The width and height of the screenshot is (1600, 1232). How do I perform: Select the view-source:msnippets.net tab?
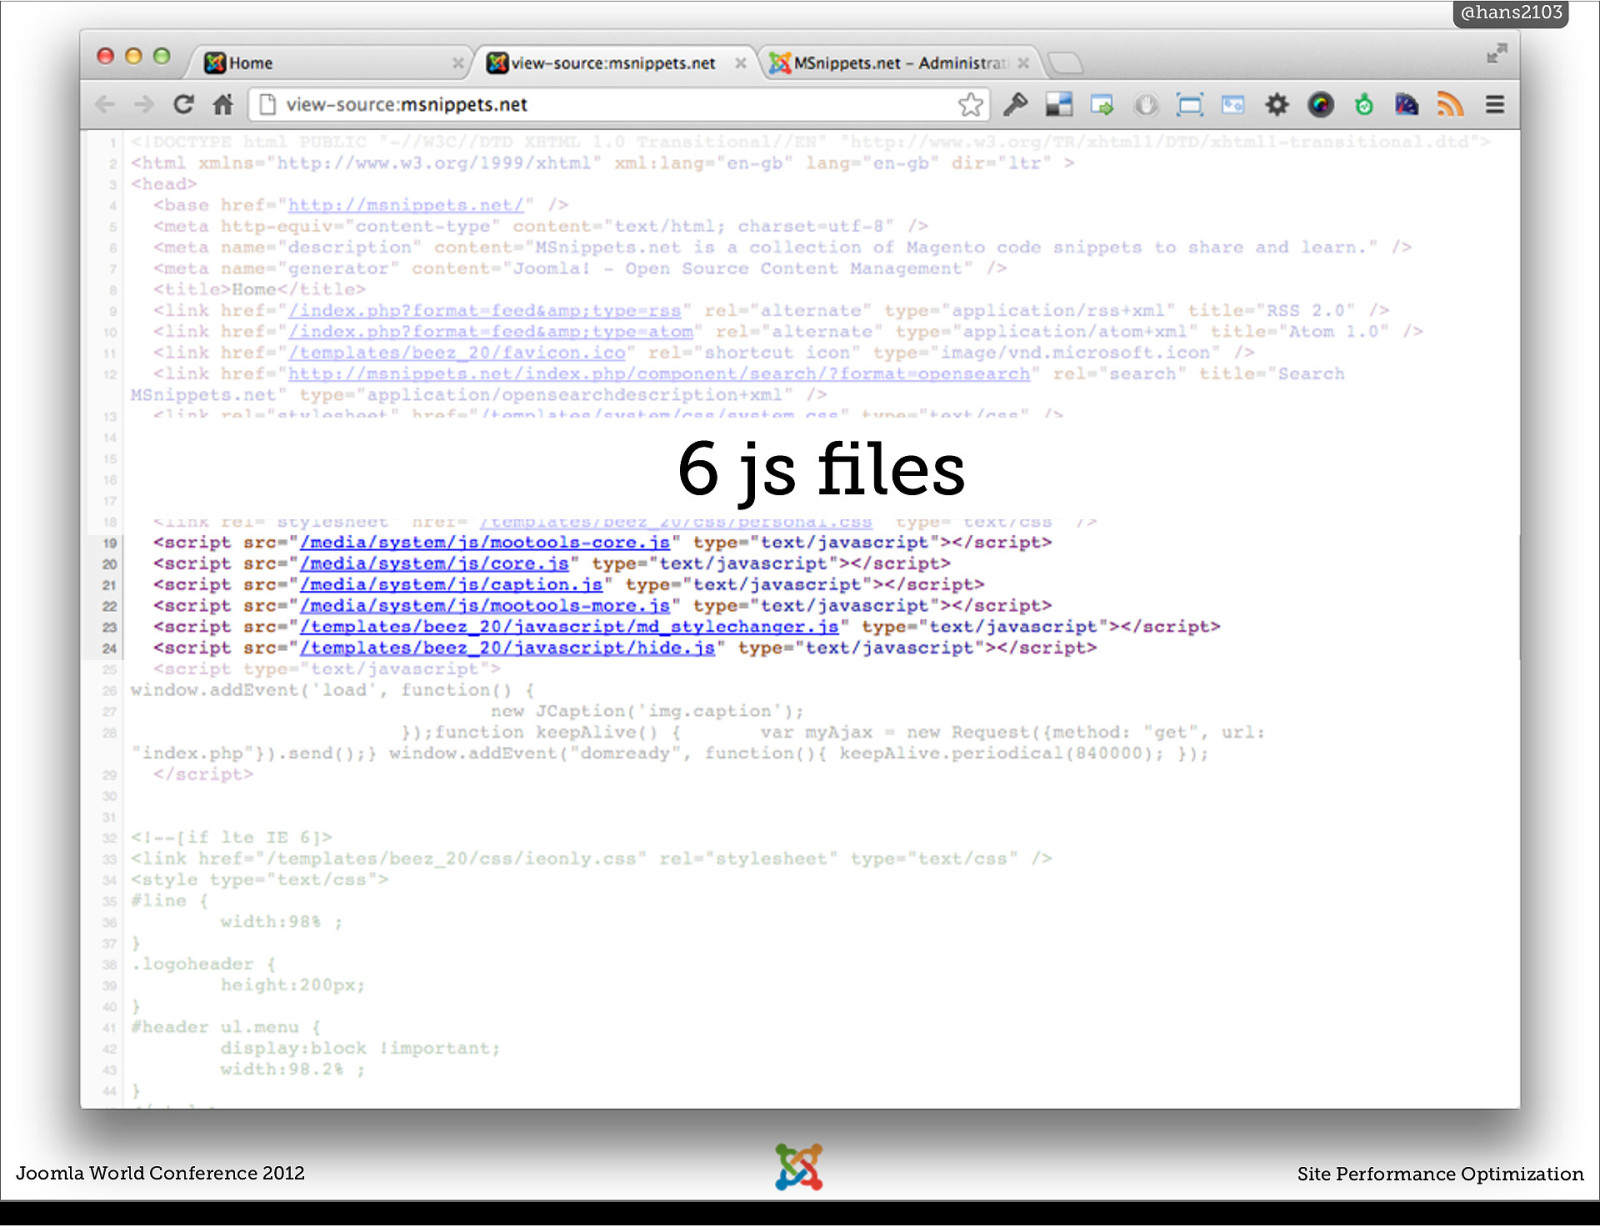(614, 63)
